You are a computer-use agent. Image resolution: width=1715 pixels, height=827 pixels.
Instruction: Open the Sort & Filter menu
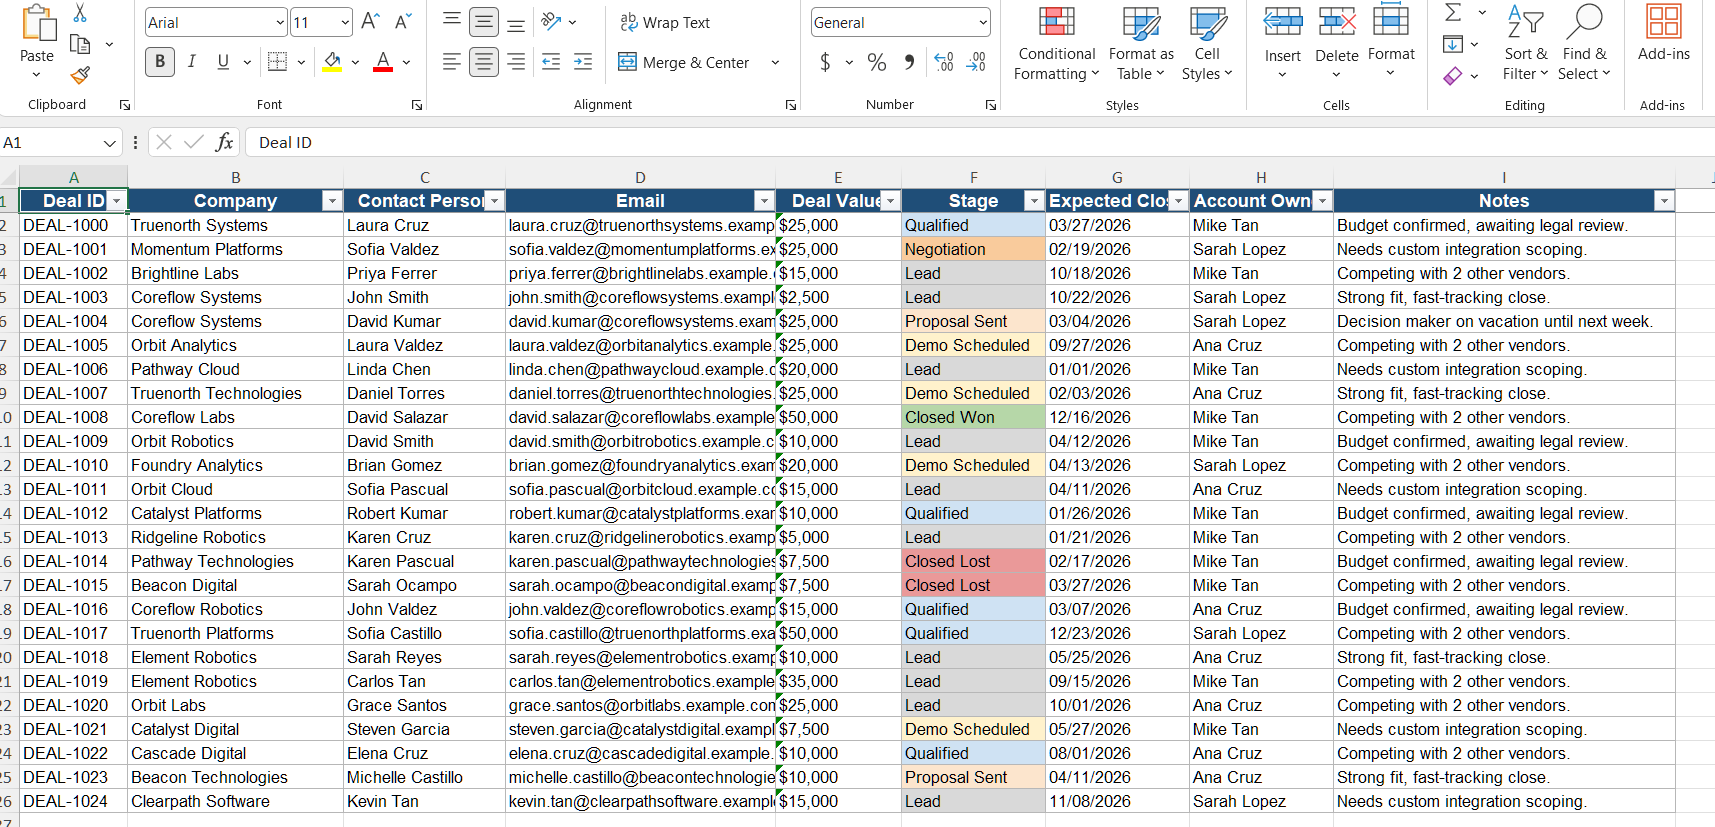(x=1525, y=44)
